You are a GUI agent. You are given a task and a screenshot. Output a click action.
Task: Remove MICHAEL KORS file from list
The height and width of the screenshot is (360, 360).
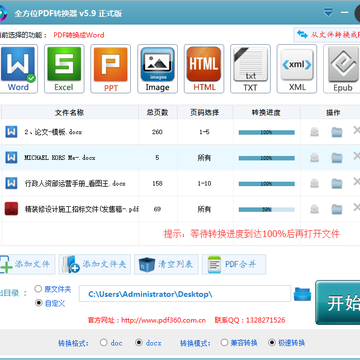pyautogui.click(x=356, y=156)
